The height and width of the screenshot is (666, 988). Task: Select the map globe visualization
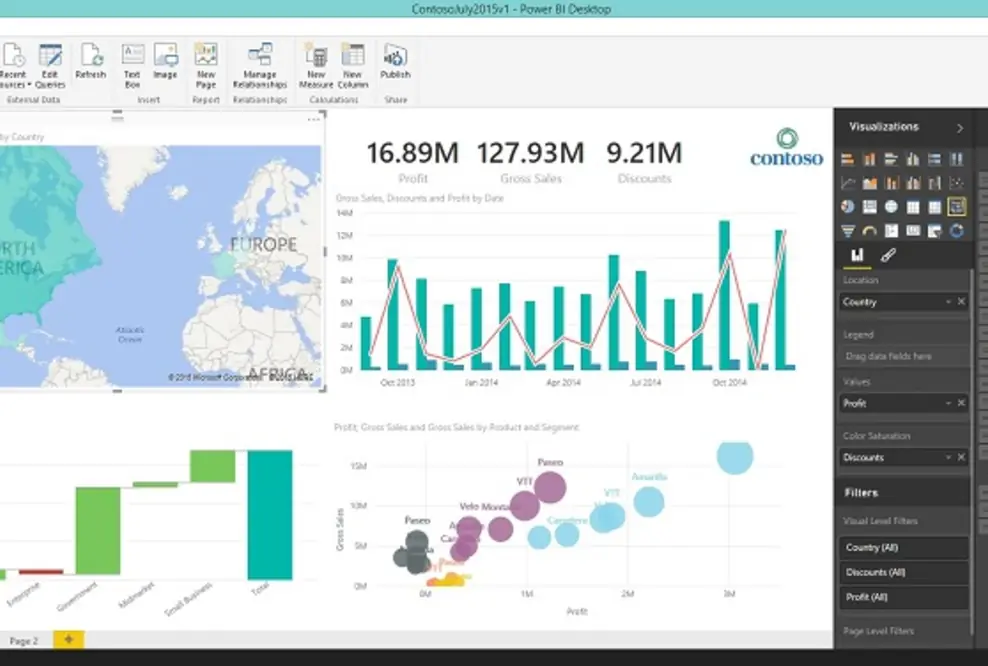tap(891, 207)
